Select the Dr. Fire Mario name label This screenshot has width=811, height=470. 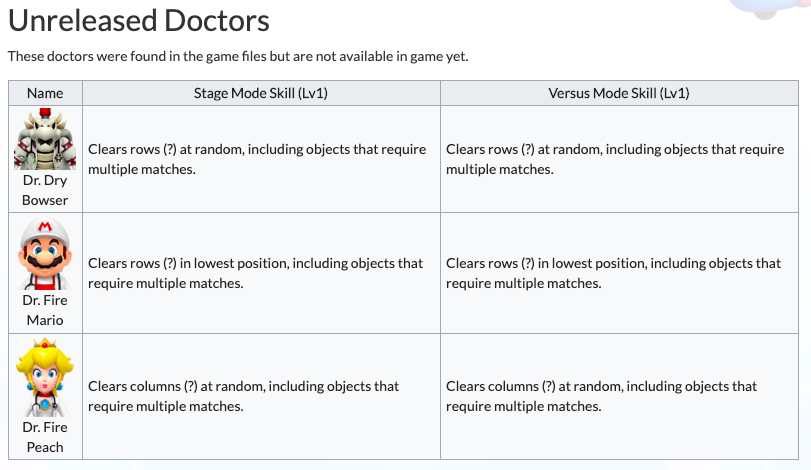tap(45, 310)
